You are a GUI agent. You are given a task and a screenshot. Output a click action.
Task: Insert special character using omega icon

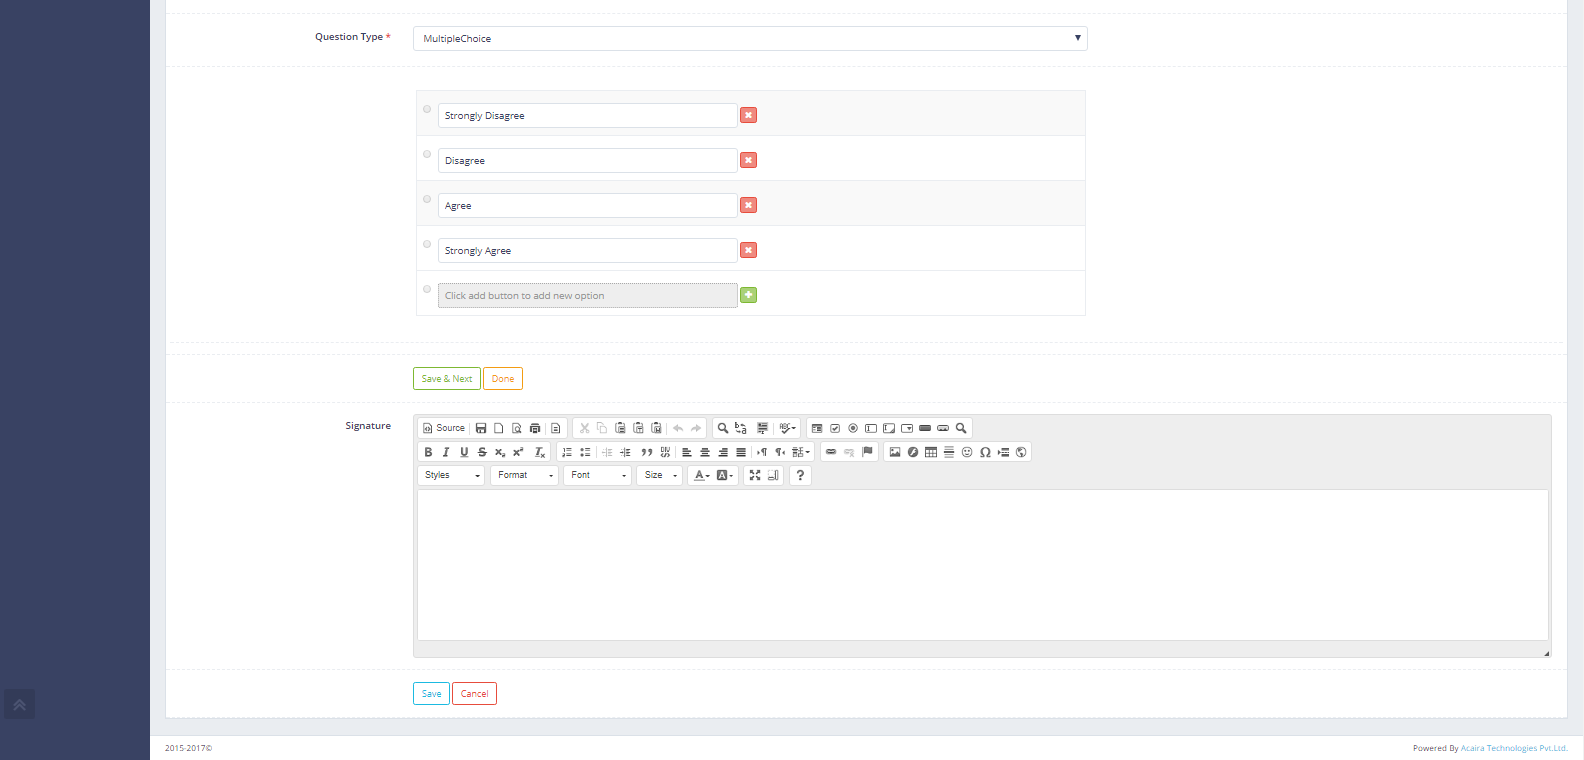(x=985, y=452)
